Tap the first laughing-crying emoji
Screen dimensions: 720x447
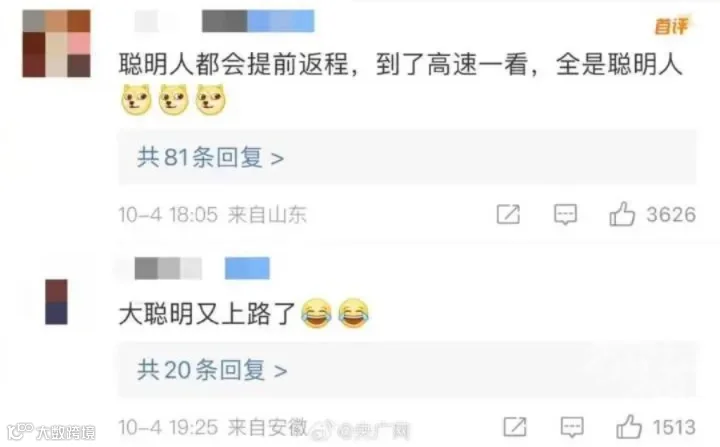(x=316, y=313)
